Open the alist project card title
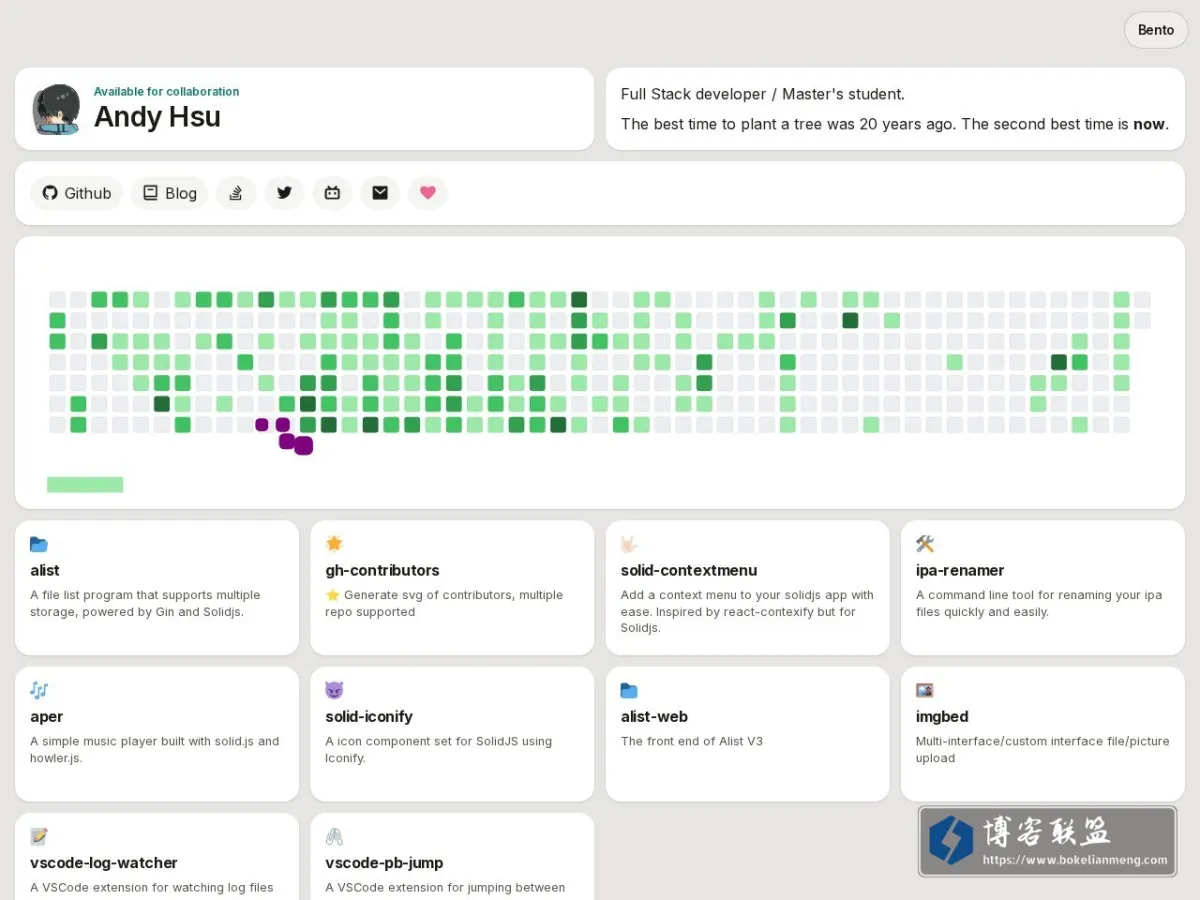 45,570
